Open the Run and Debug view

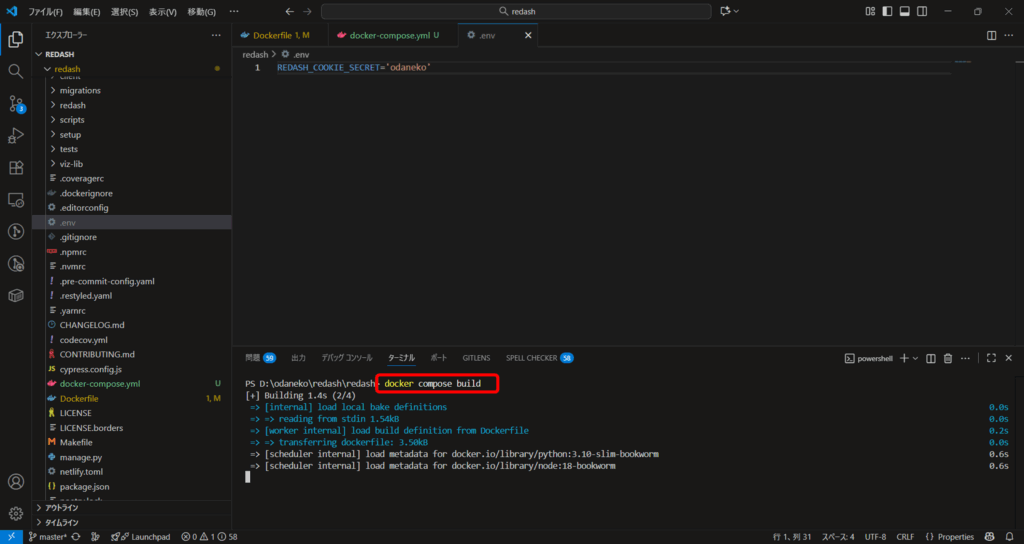point(16,135)
